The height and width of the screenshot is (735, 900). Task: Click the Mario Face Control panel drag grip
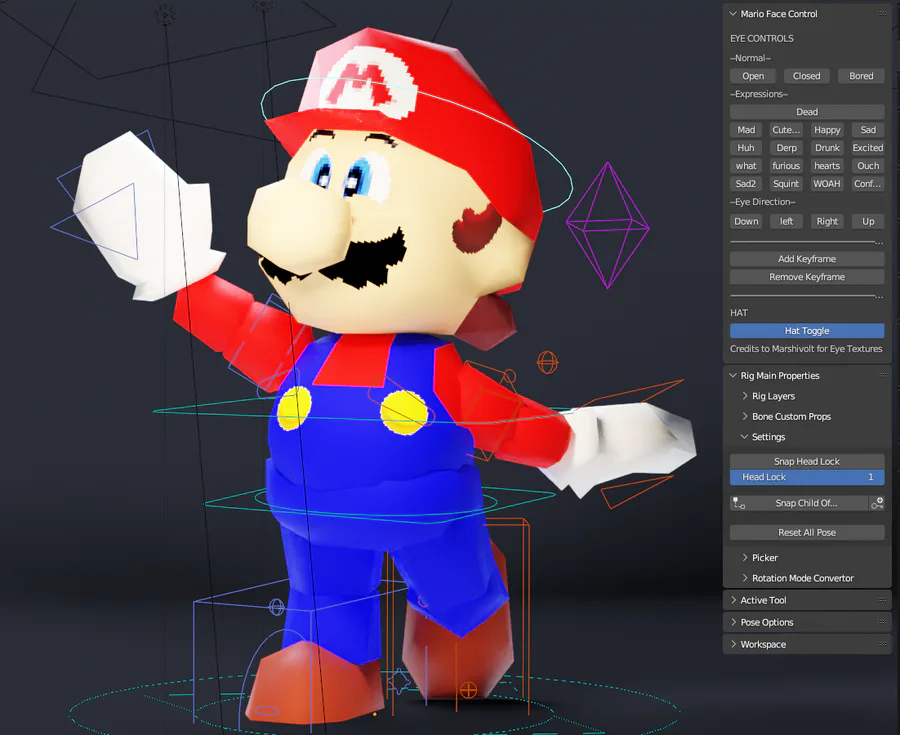point(882,13)
